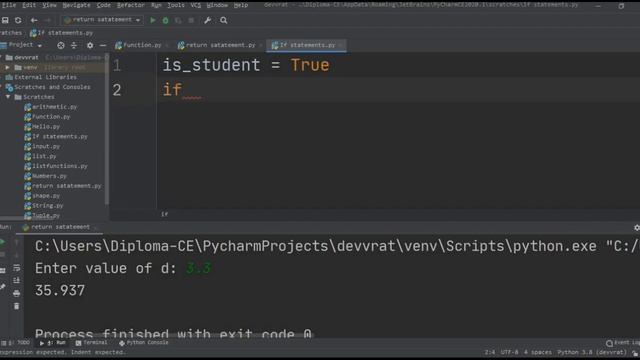Click the 'True' value on line 1
Viewport: 640px width, 360px height.
click(310, 65)
